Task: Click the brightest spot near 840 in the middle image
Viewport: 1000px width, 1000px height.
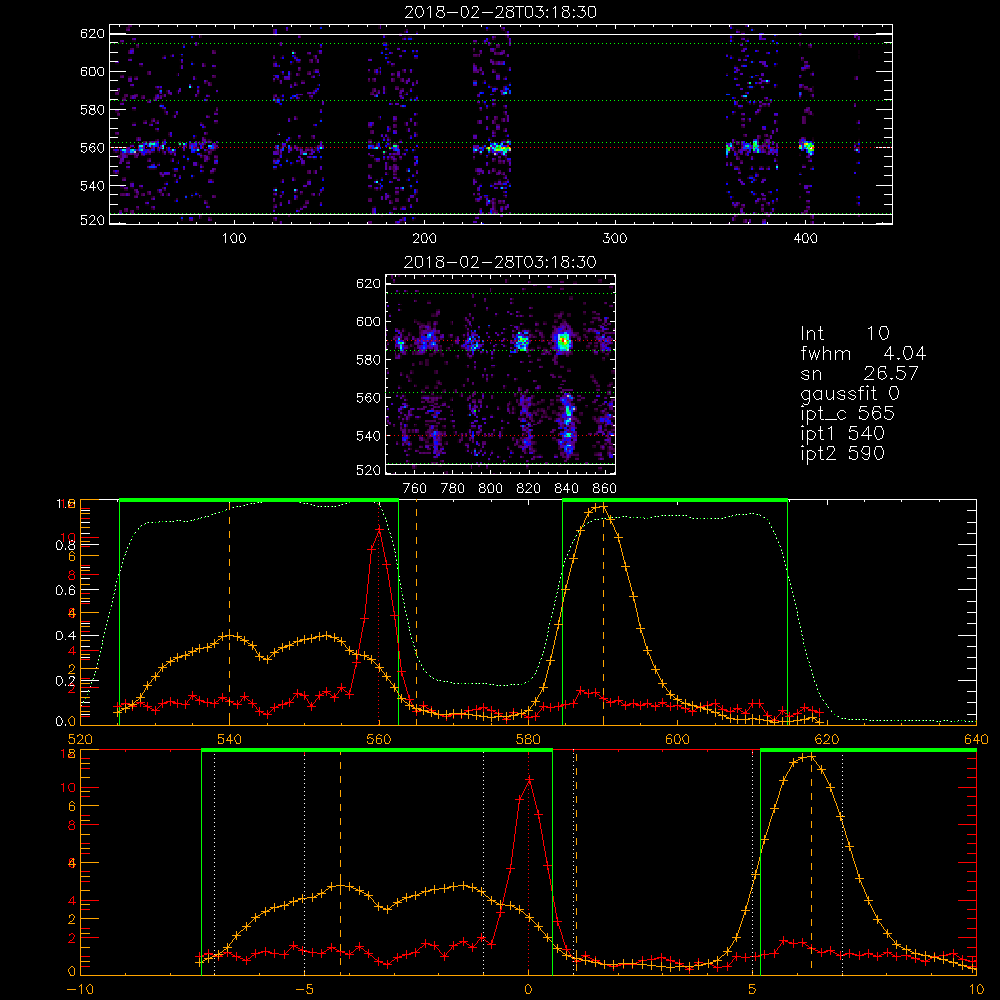Action: (563, 342)
